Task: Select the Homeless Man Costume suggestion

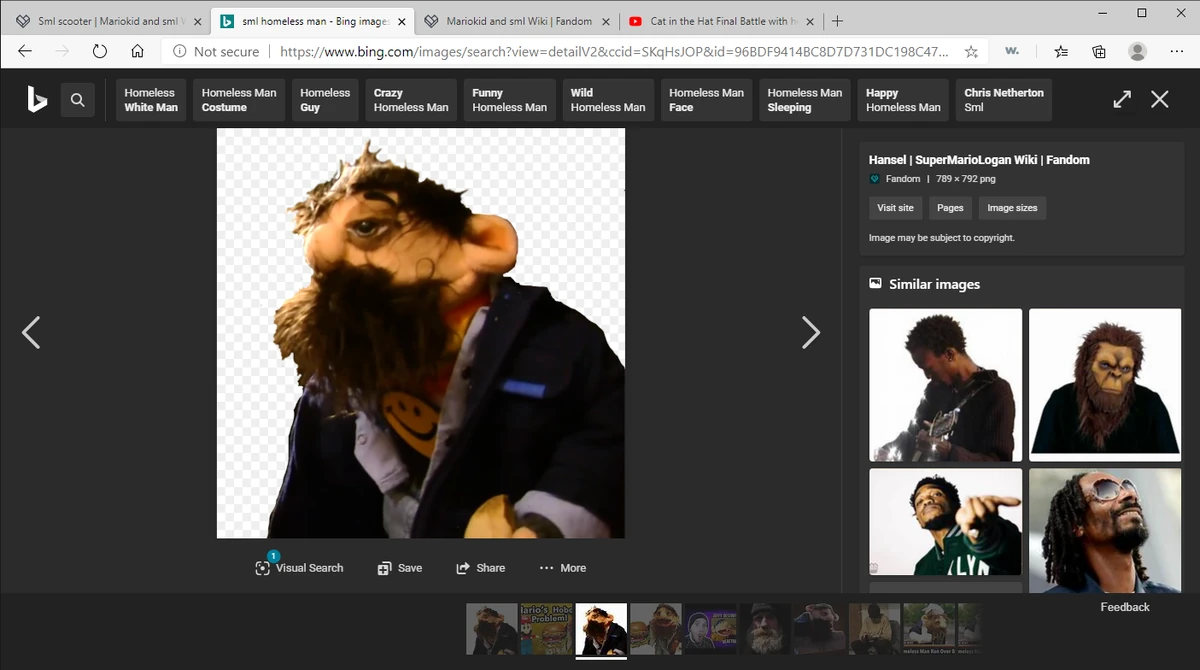Action: click(239, 100)
